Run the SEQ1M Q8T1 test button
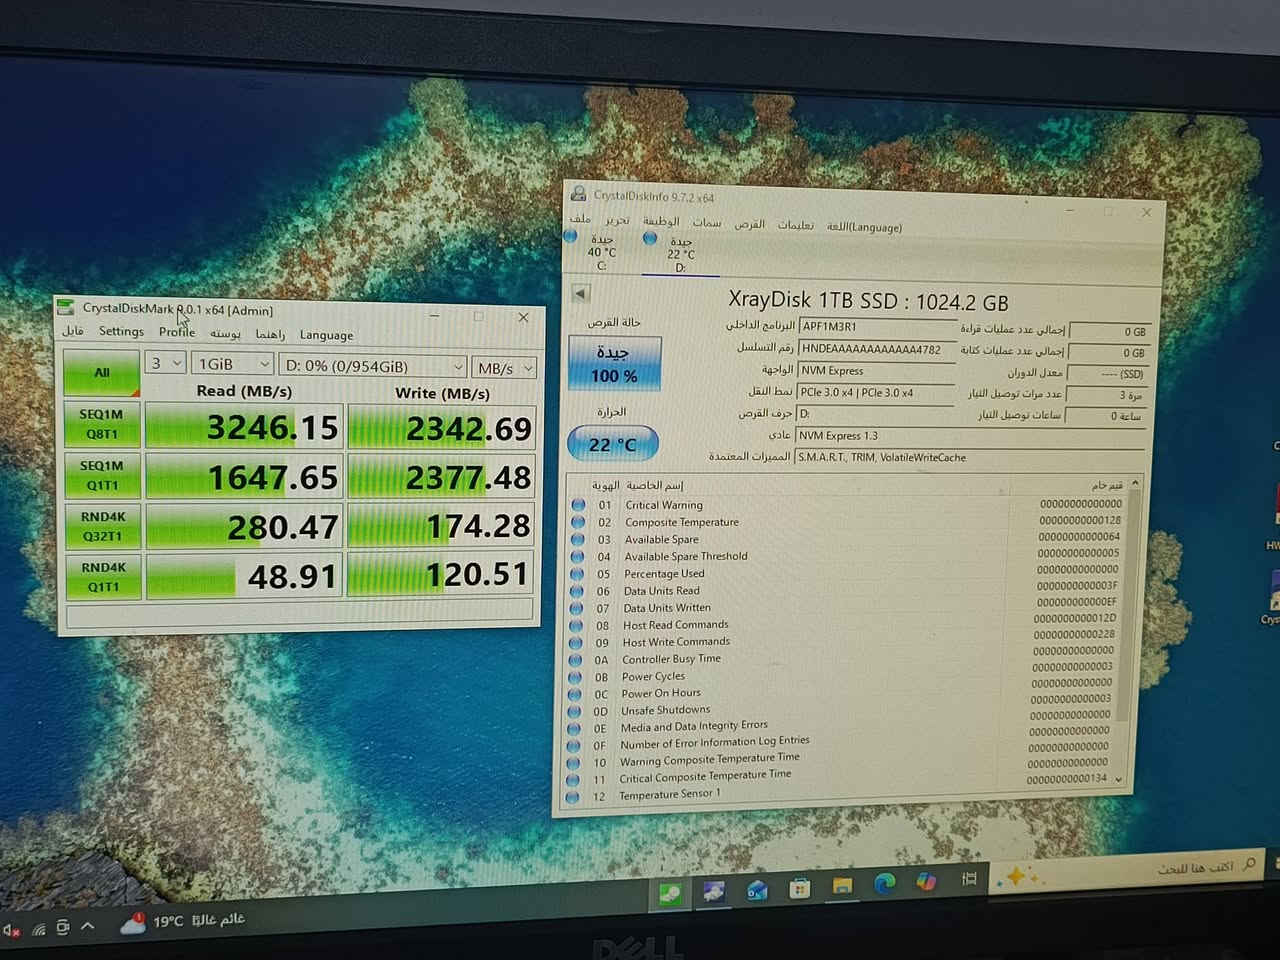 coord(101,424)
